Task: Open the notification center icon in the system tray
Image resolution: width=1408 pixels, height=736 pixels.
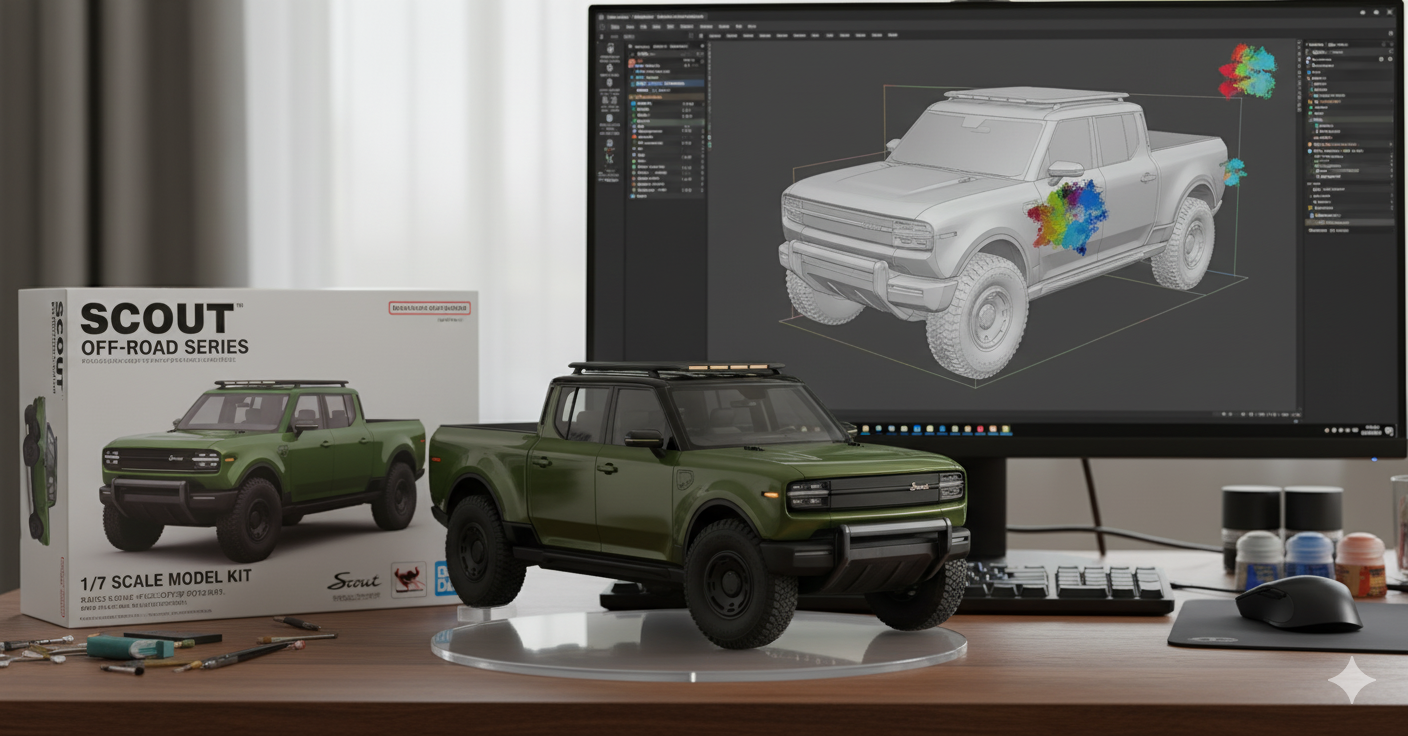Action: click(1389, 430)
